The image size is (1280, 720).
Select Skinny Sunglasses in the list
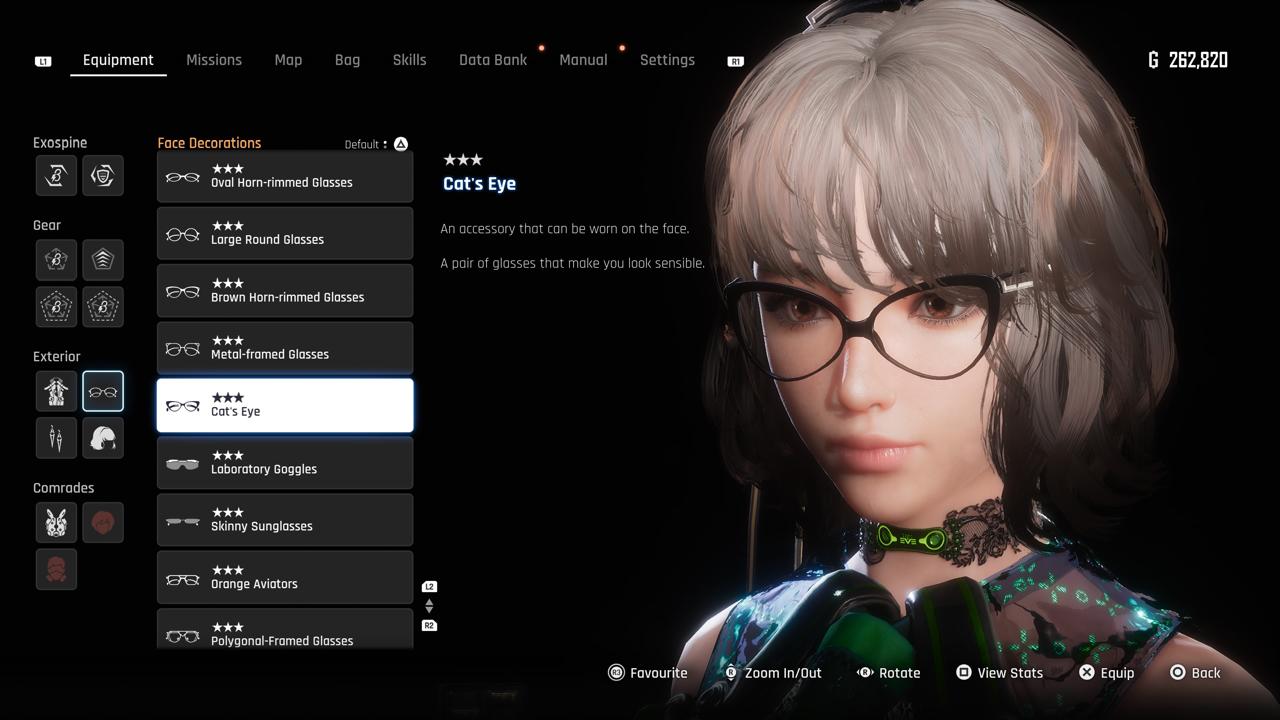point(285,520)
